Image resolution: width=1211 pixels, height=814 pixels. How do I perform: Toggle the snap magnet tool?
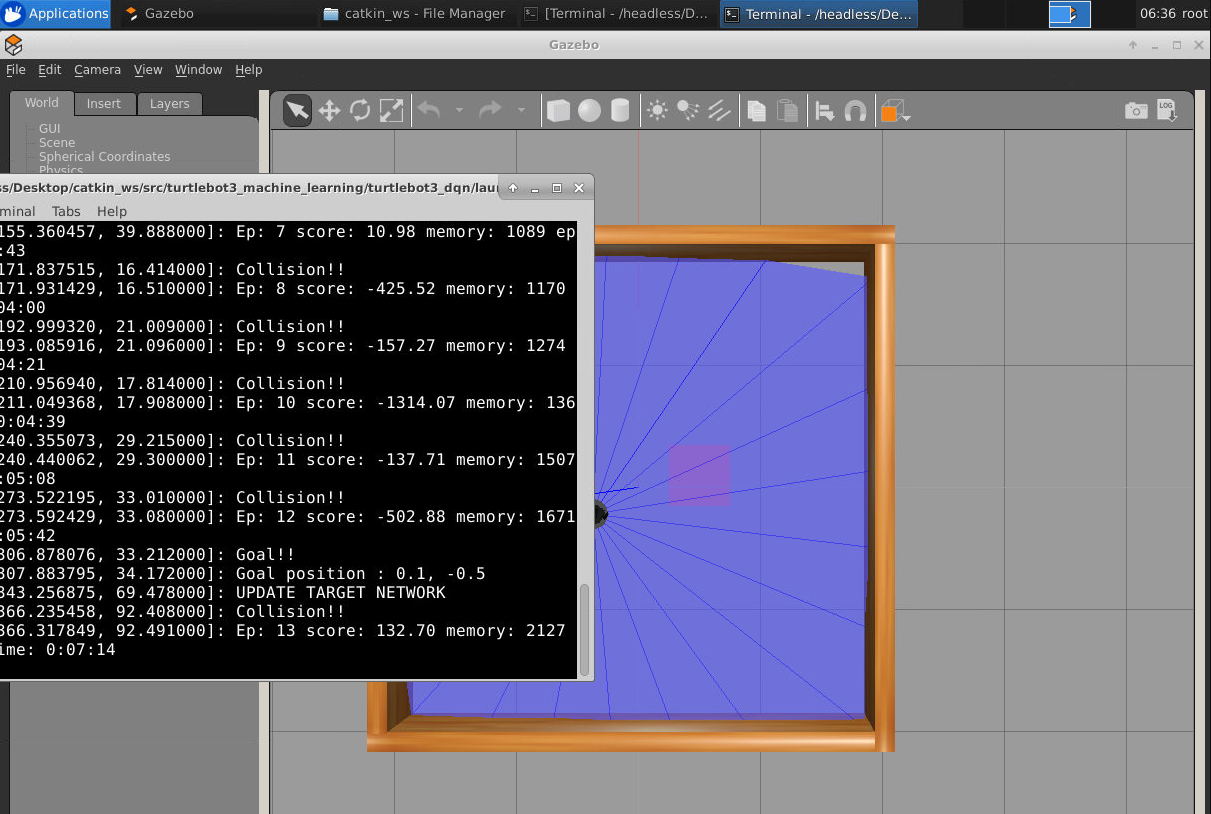[x=855, y=111]
